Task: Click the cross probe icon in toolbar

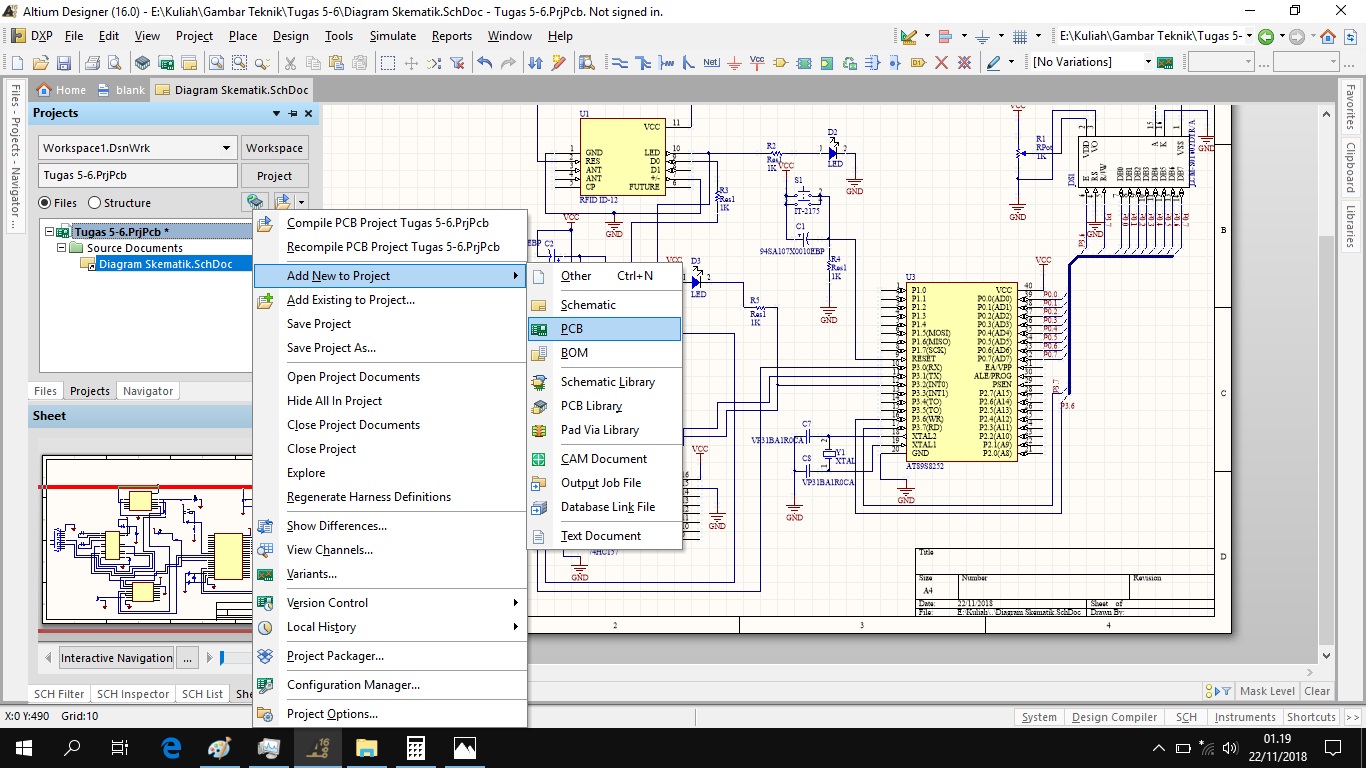Action: pos(558,62)
